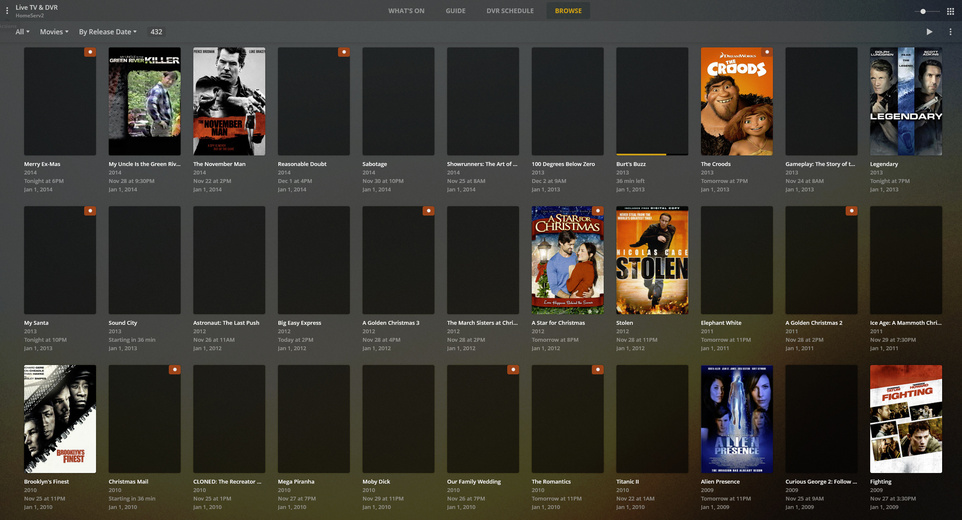Click the play icon in the filter bar

(929, 32)
